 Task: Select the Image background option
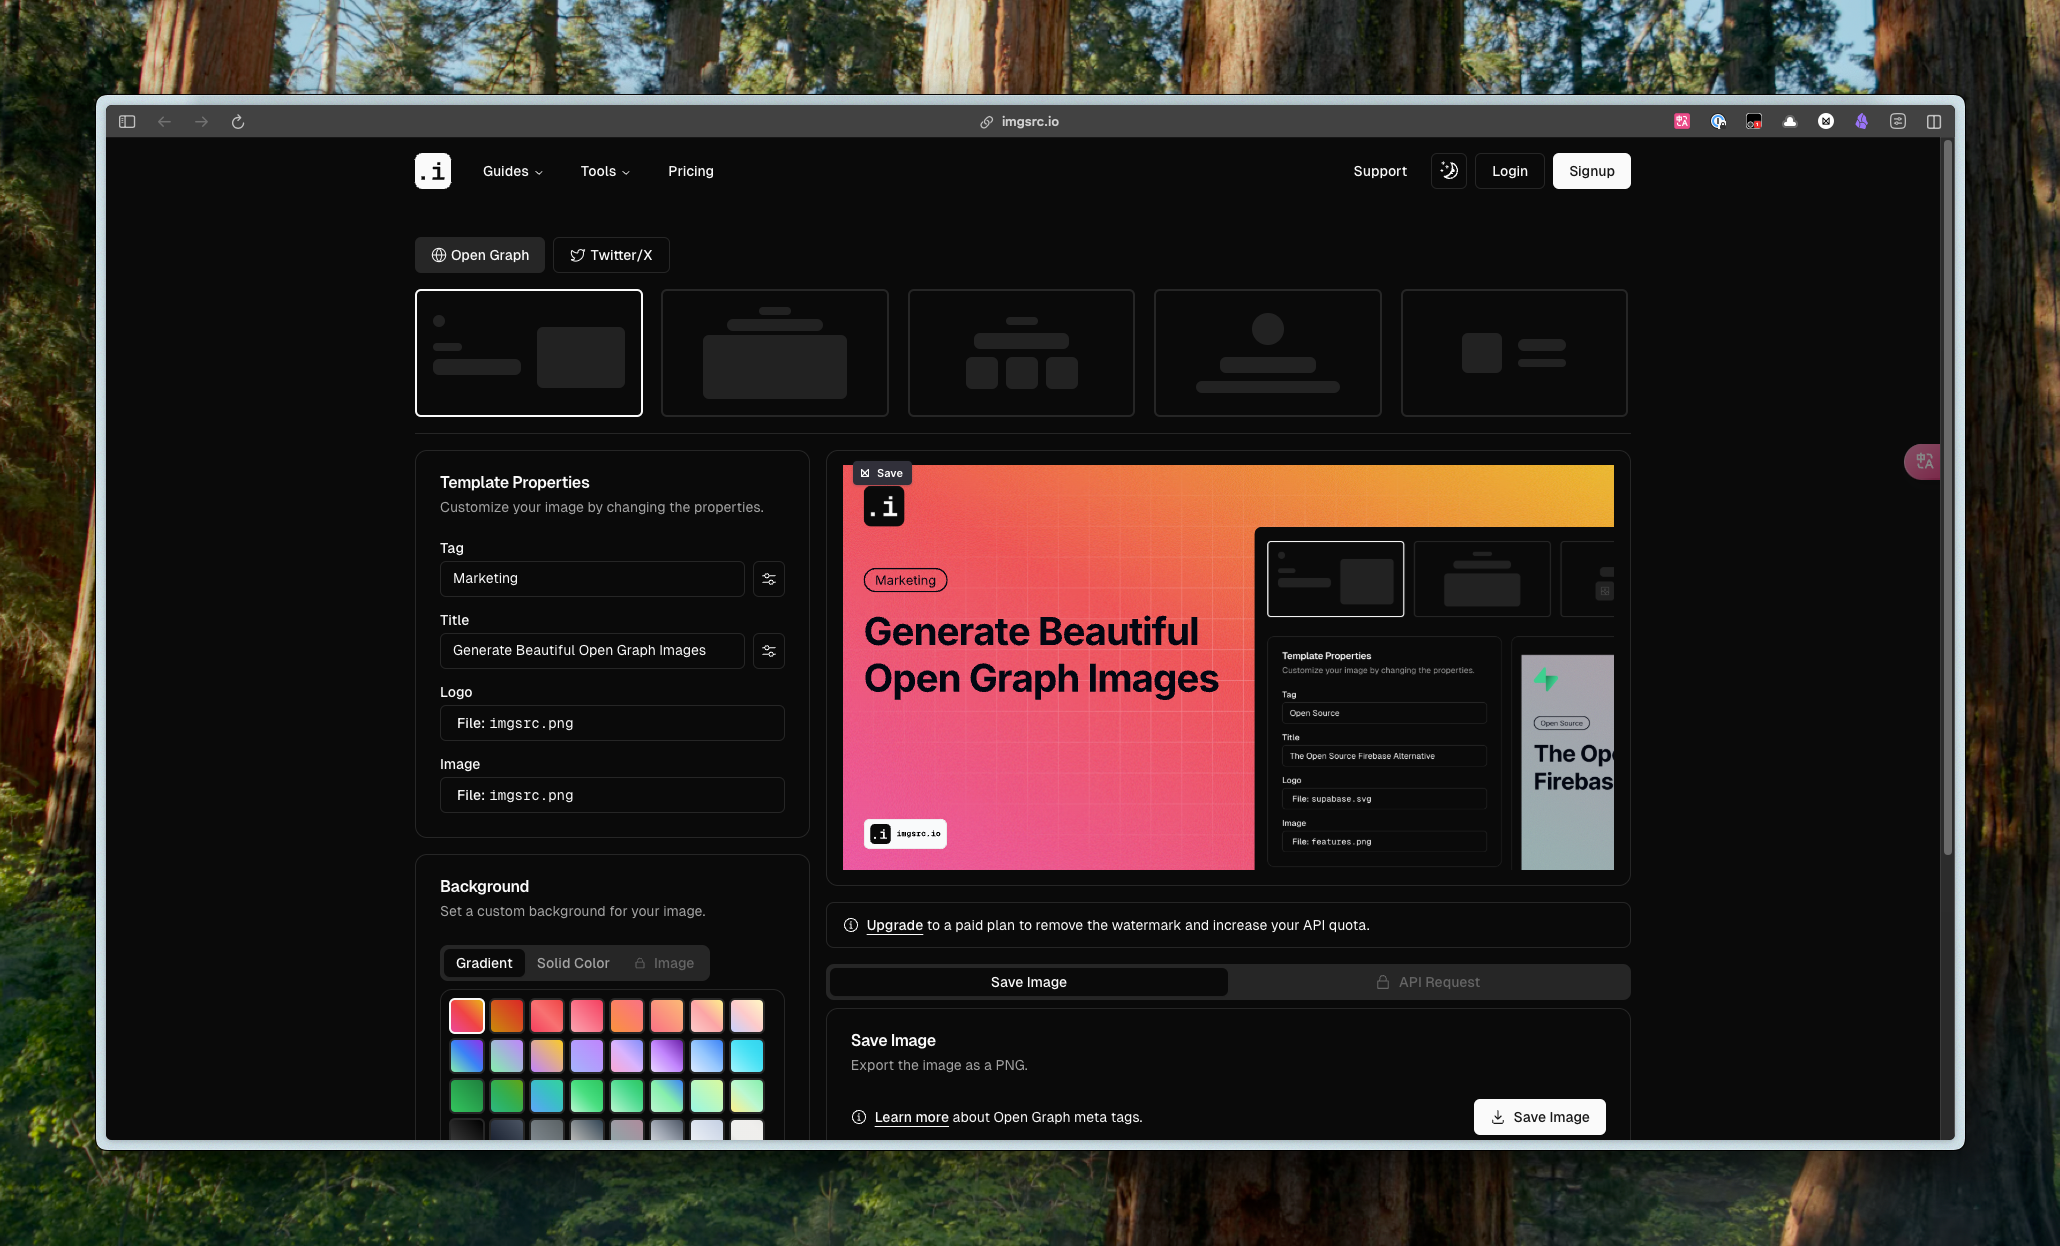pyautogui.click(x=664, y=964)
